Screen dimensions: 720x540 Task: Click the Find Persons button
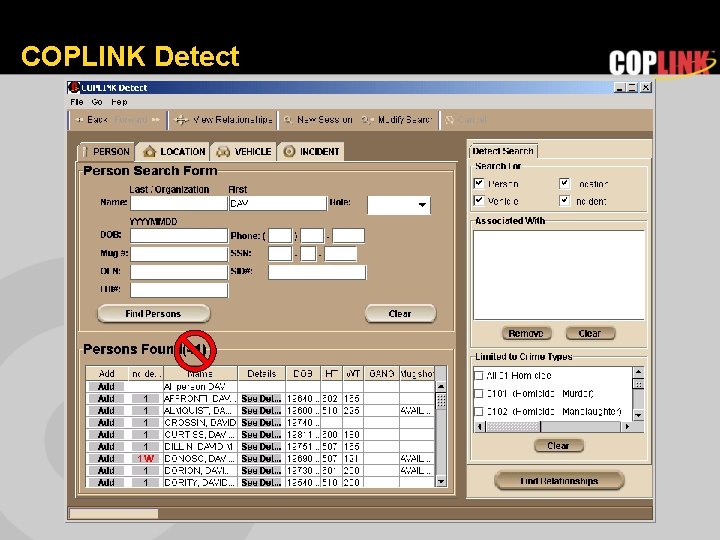coord(153,314)
